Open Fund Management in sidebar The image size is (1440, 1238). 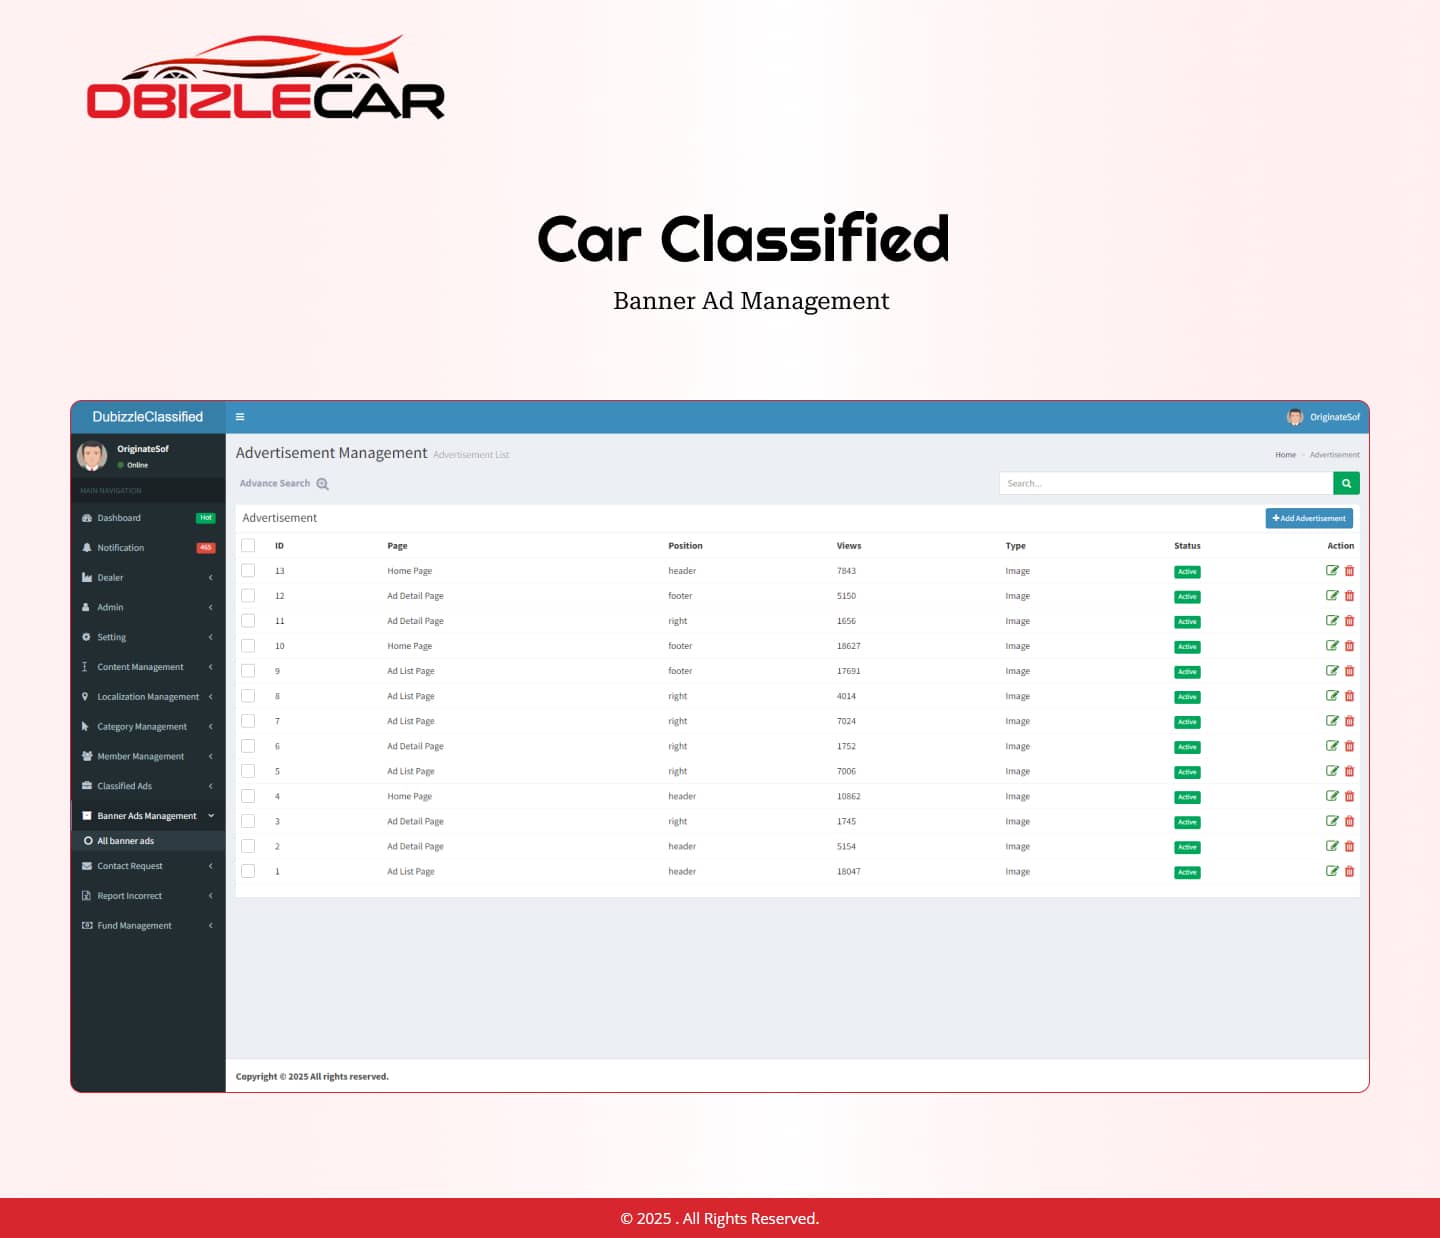tap(148, 926)
